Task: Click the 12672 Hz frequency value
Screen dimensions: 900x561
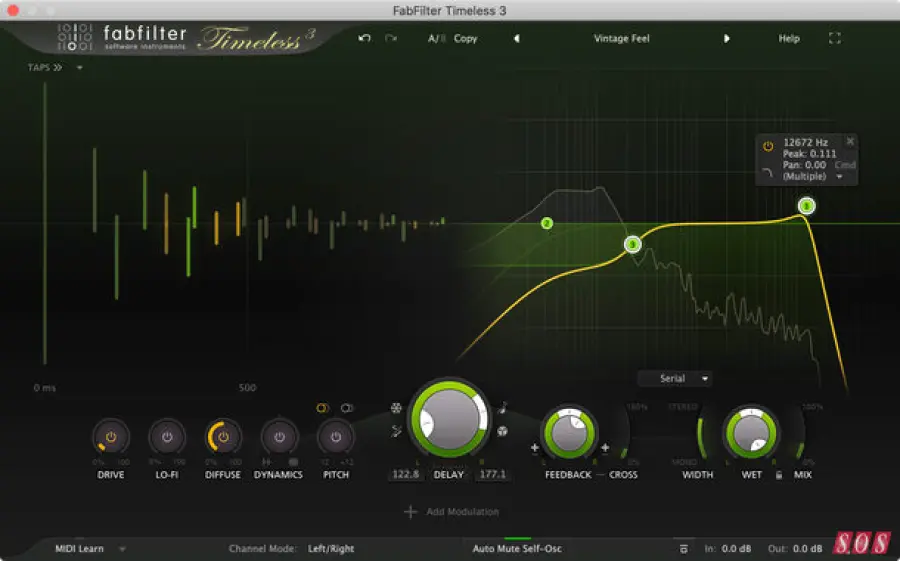Action: pos(805,142)
